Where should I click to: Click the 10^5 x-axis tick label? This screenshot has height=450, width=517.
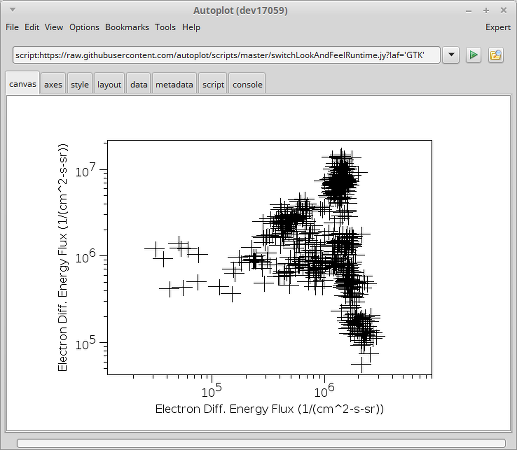click(211, 391)
